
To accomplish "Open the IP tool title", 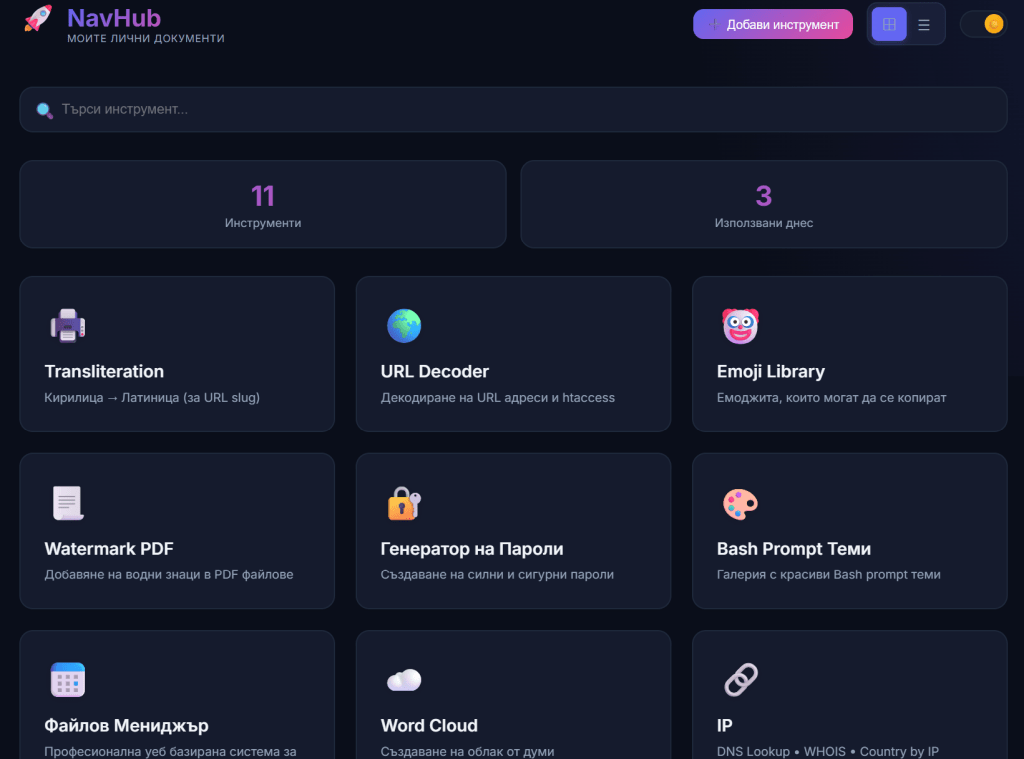I will click(724, 726).
